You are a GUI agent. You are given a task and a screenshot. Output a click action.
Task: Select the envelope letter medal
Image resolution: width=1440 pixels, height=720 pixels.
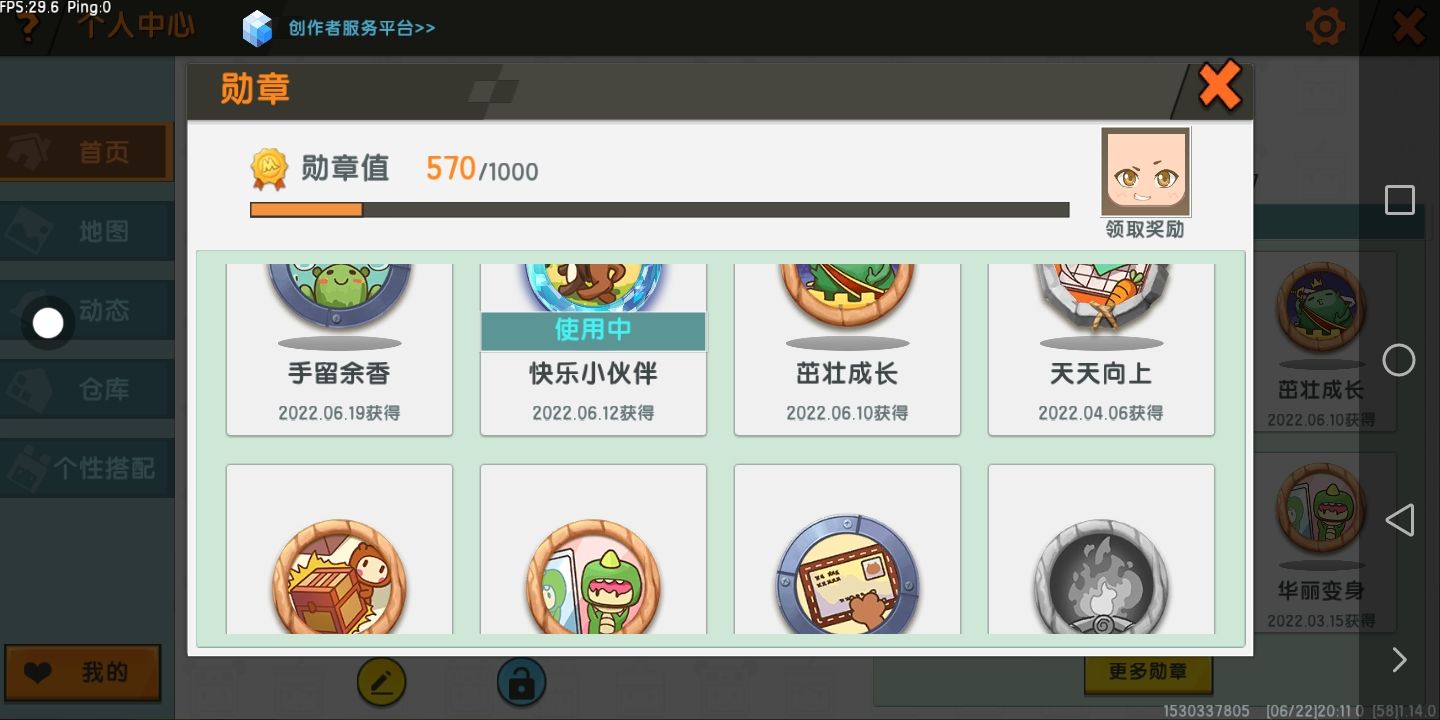(847, 549)
